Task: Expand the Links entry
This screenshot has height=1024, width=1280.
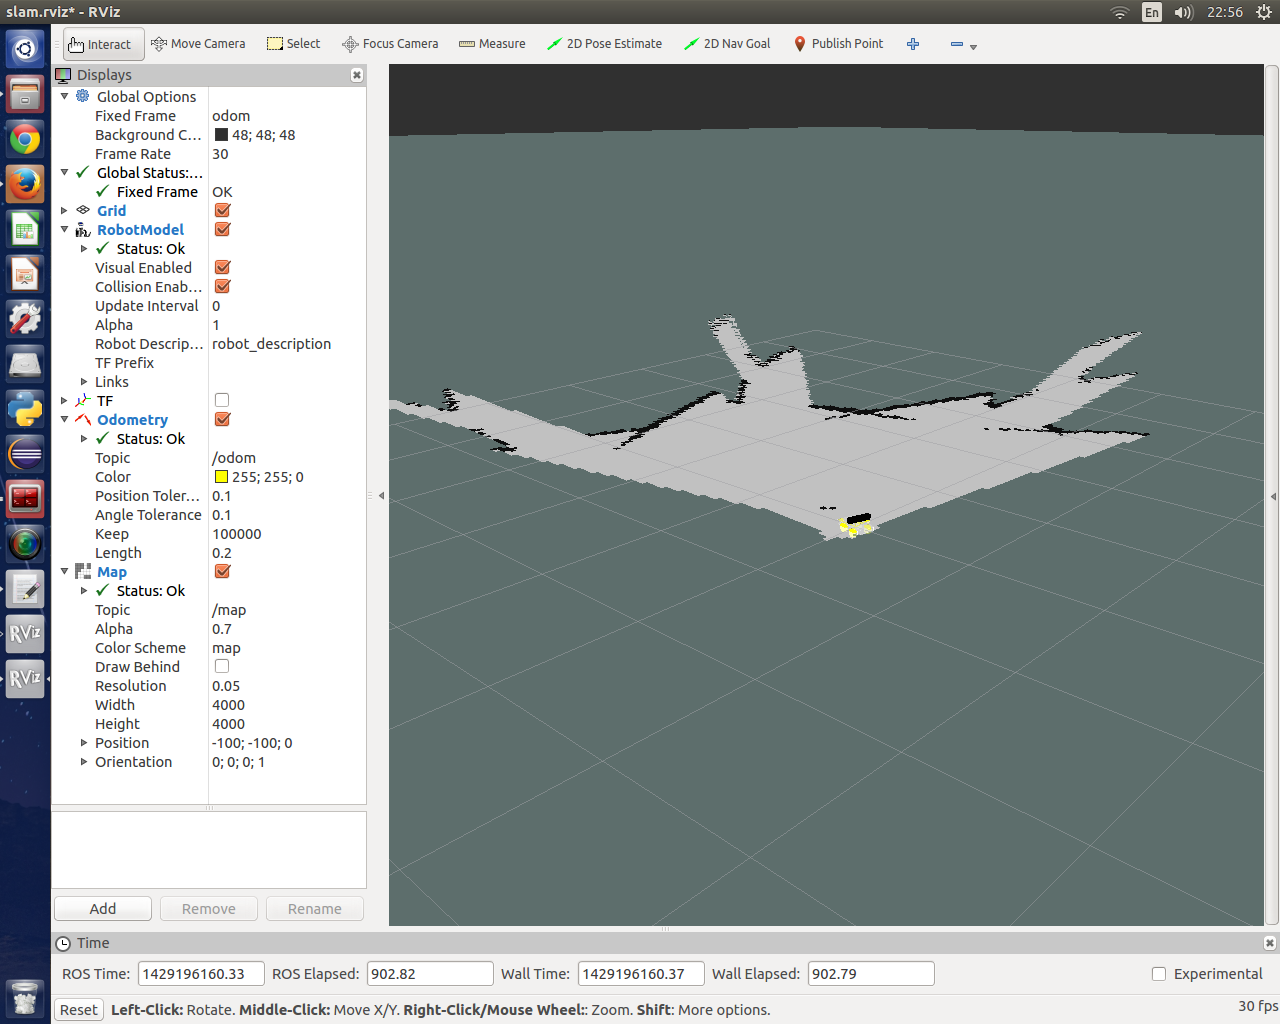Action: tap(84, 382)
